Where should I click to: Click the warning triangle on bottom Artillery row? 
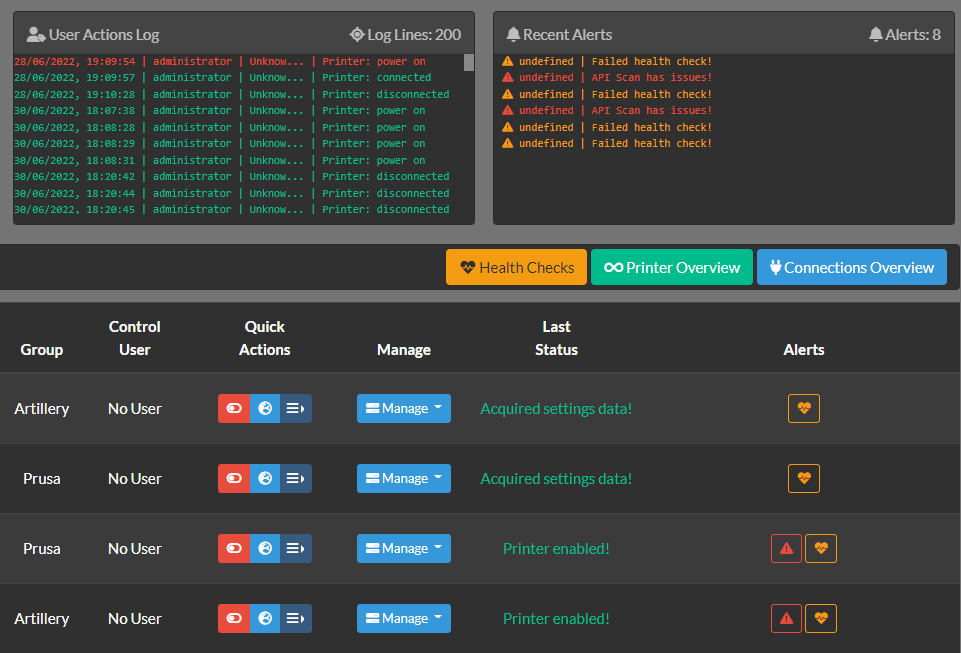click(786, 618)
